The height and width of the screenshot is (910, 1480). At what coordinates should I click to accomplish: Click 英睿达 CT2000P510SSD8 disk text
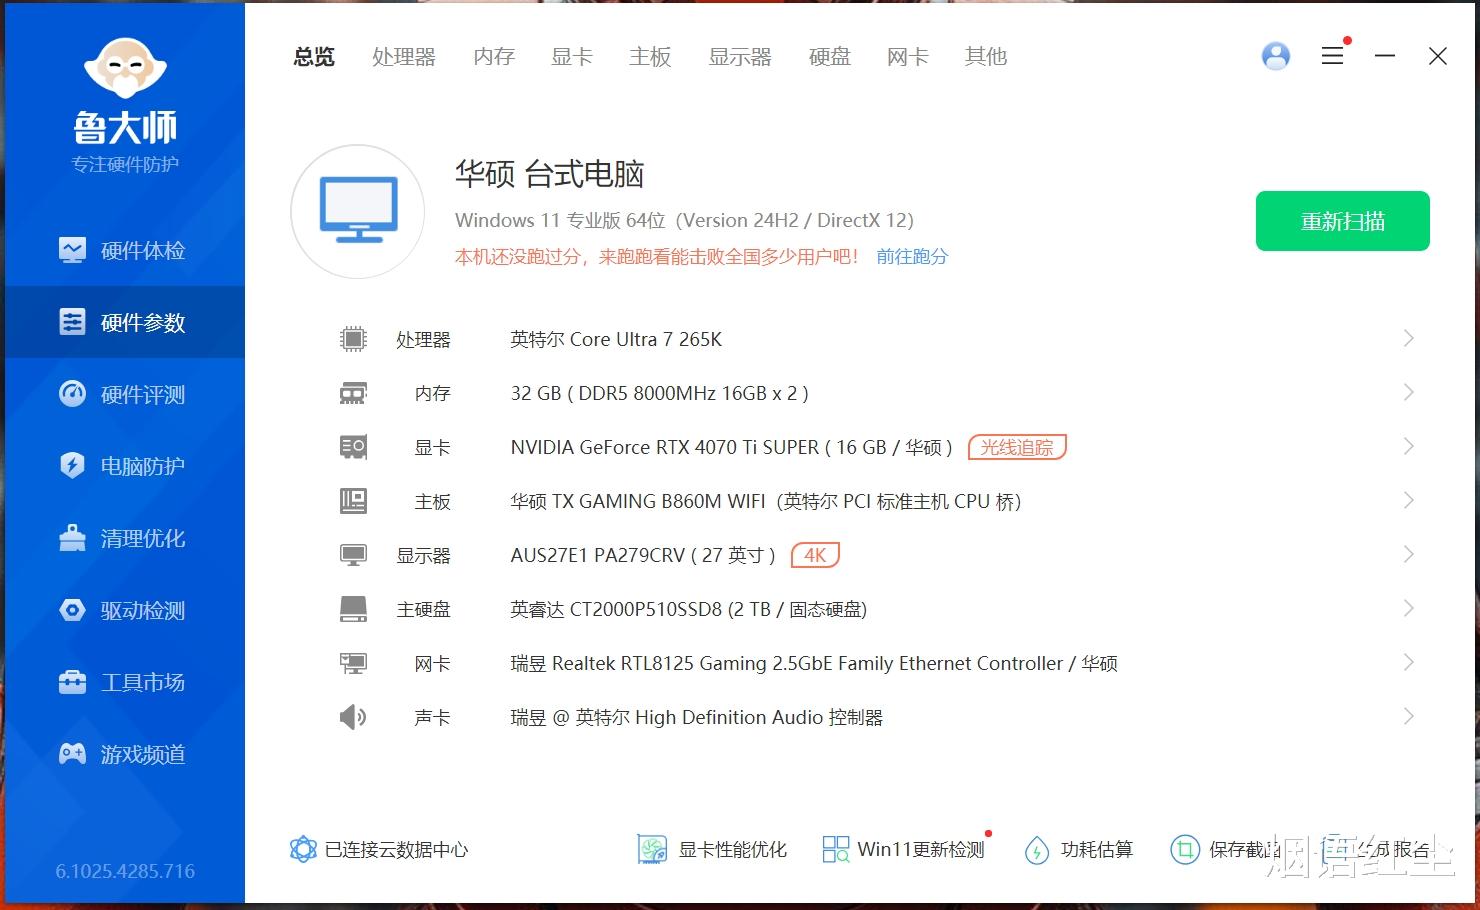pyautogui.click(x=689, y=609)
